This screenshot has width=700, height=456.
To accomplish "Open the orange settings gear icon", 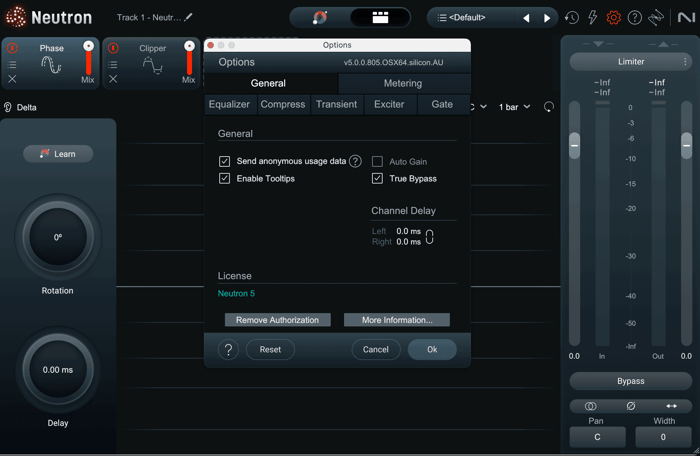I will point(613,17).
